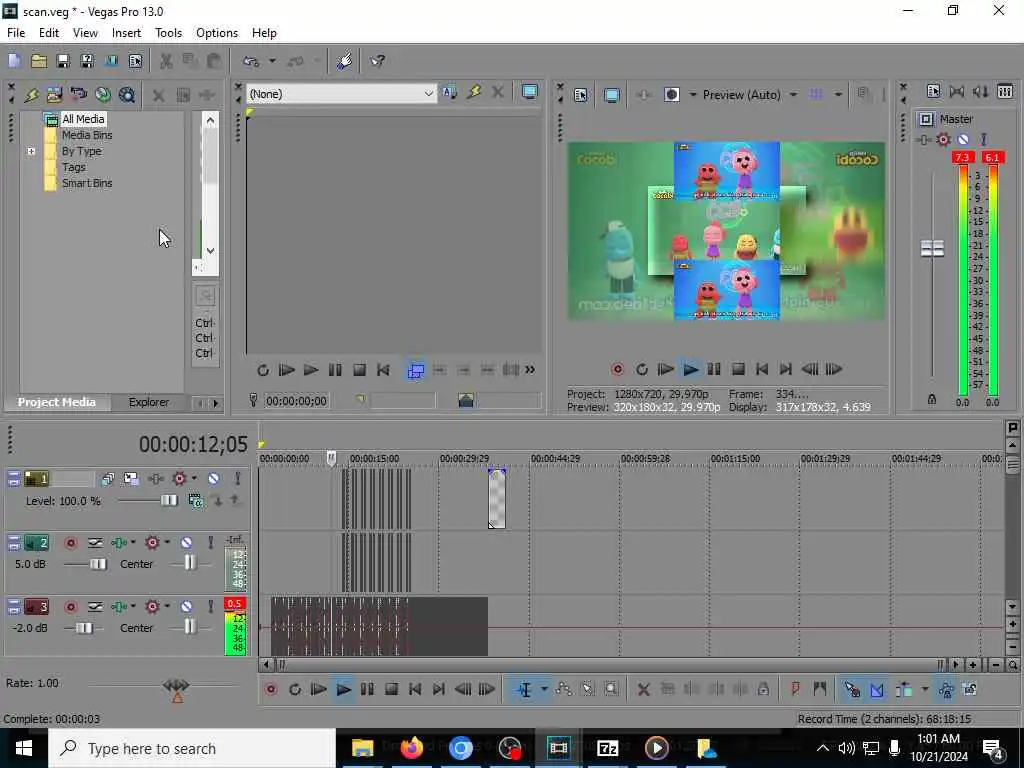Image resolution: width=1024 pixels, height=768 pixels.
Task: Open the View menu
Action: click(x=85, y=33)
